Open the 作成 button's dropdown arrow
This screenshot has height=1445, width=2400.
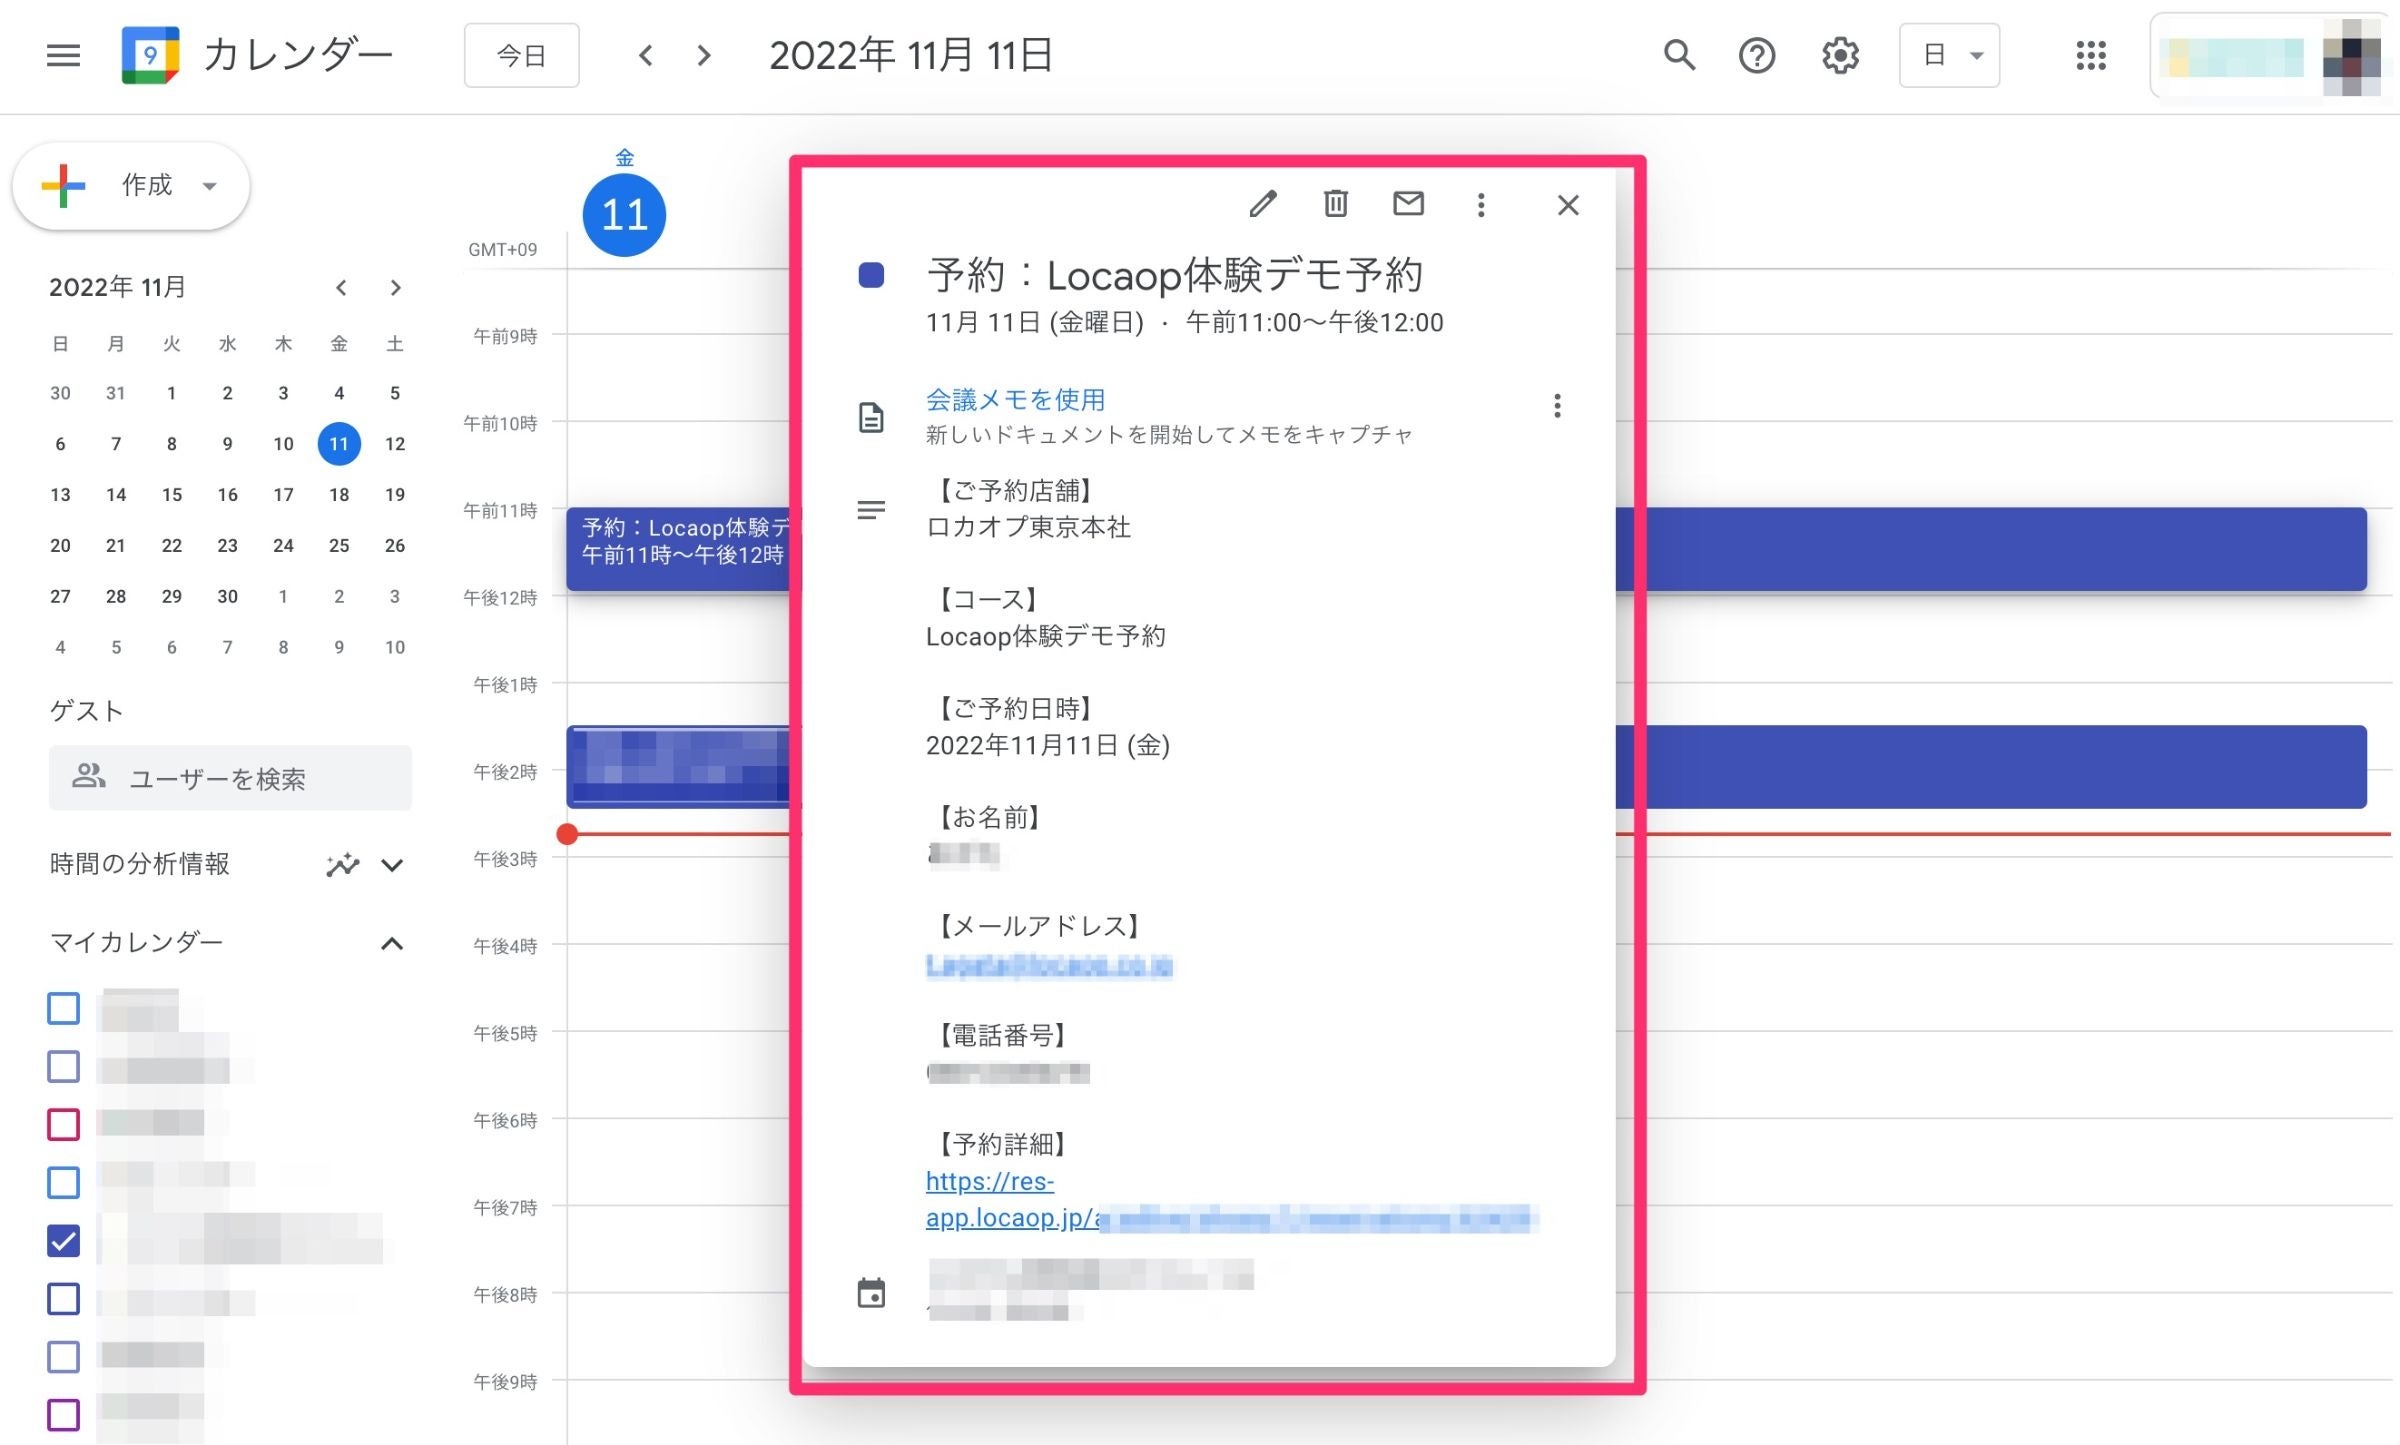click(x=209, y=185)
